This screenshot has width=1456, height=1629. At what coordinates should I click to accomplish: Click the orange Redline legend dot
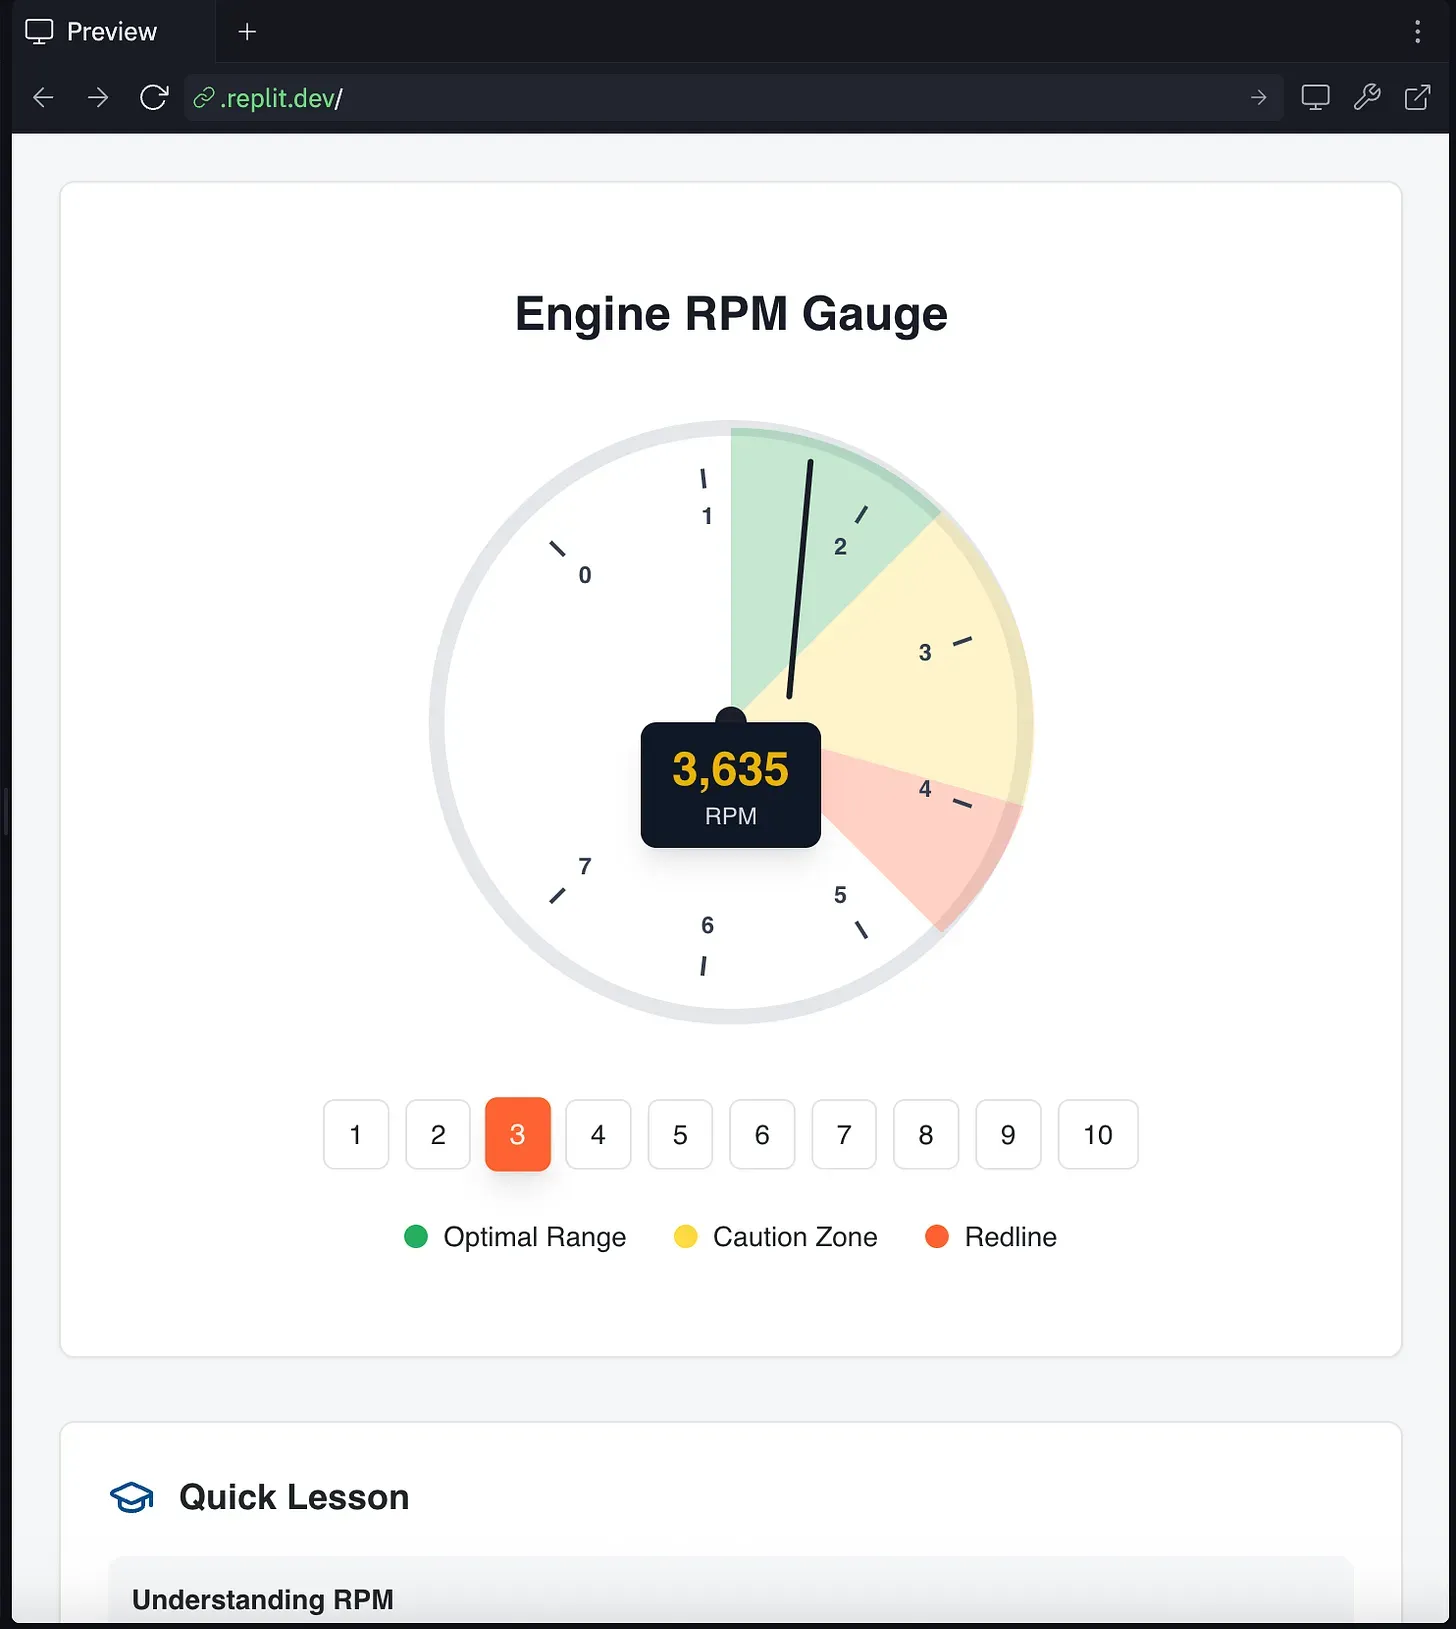click(937, 1237)
